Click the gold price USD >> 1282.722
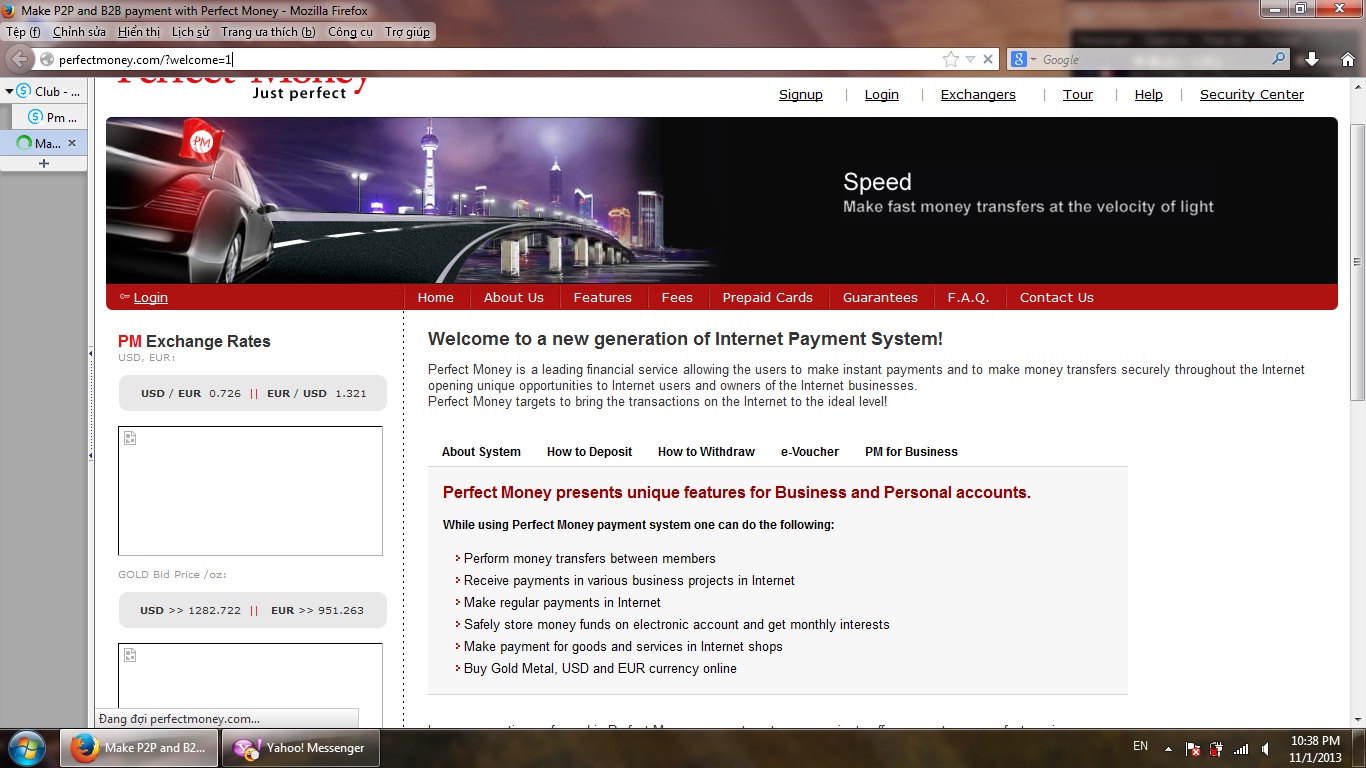The width and height of the screenshot is (1366, 768). pos(190,610)
